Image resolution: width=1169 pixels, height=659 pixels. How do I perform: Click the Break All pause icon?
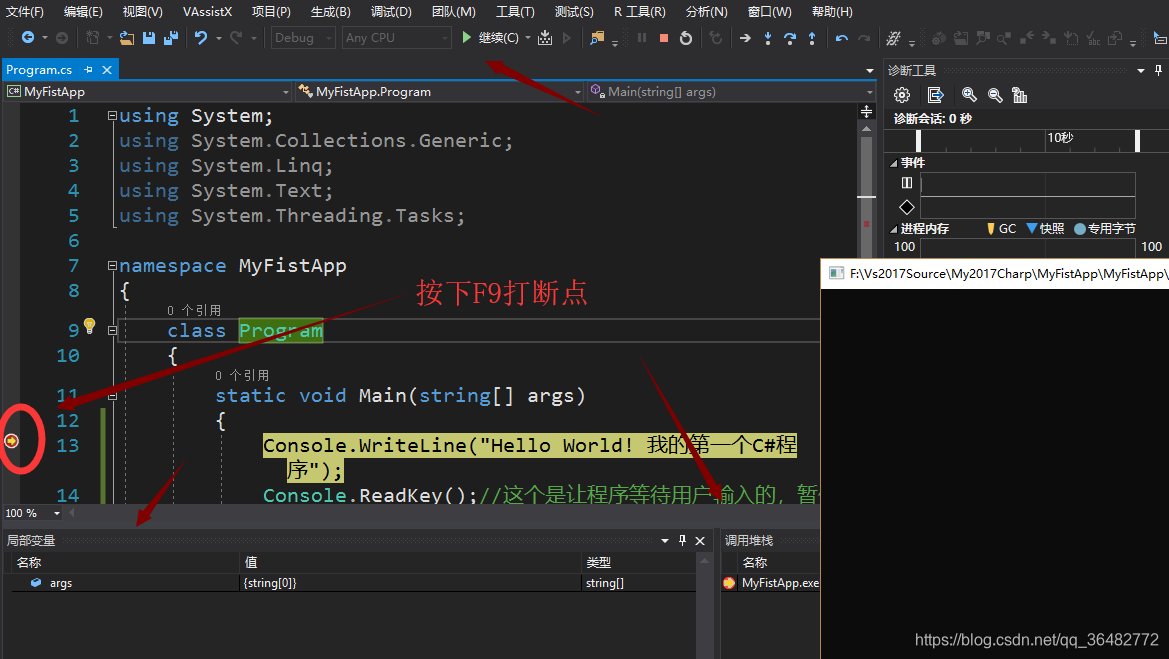[x=642, y=37]
